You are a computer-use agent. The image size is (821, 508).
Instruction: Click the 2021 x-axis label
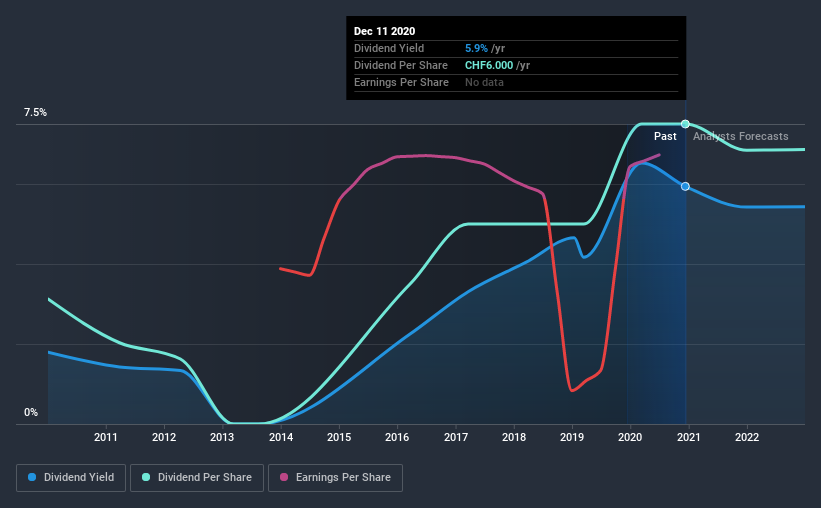click(x=689, y=437)
